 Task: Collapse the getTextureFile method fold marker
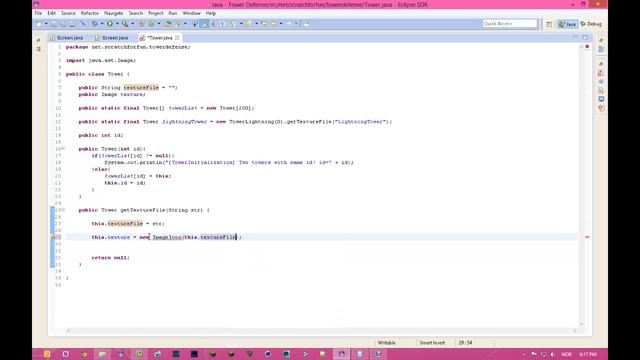coord(63,210)
